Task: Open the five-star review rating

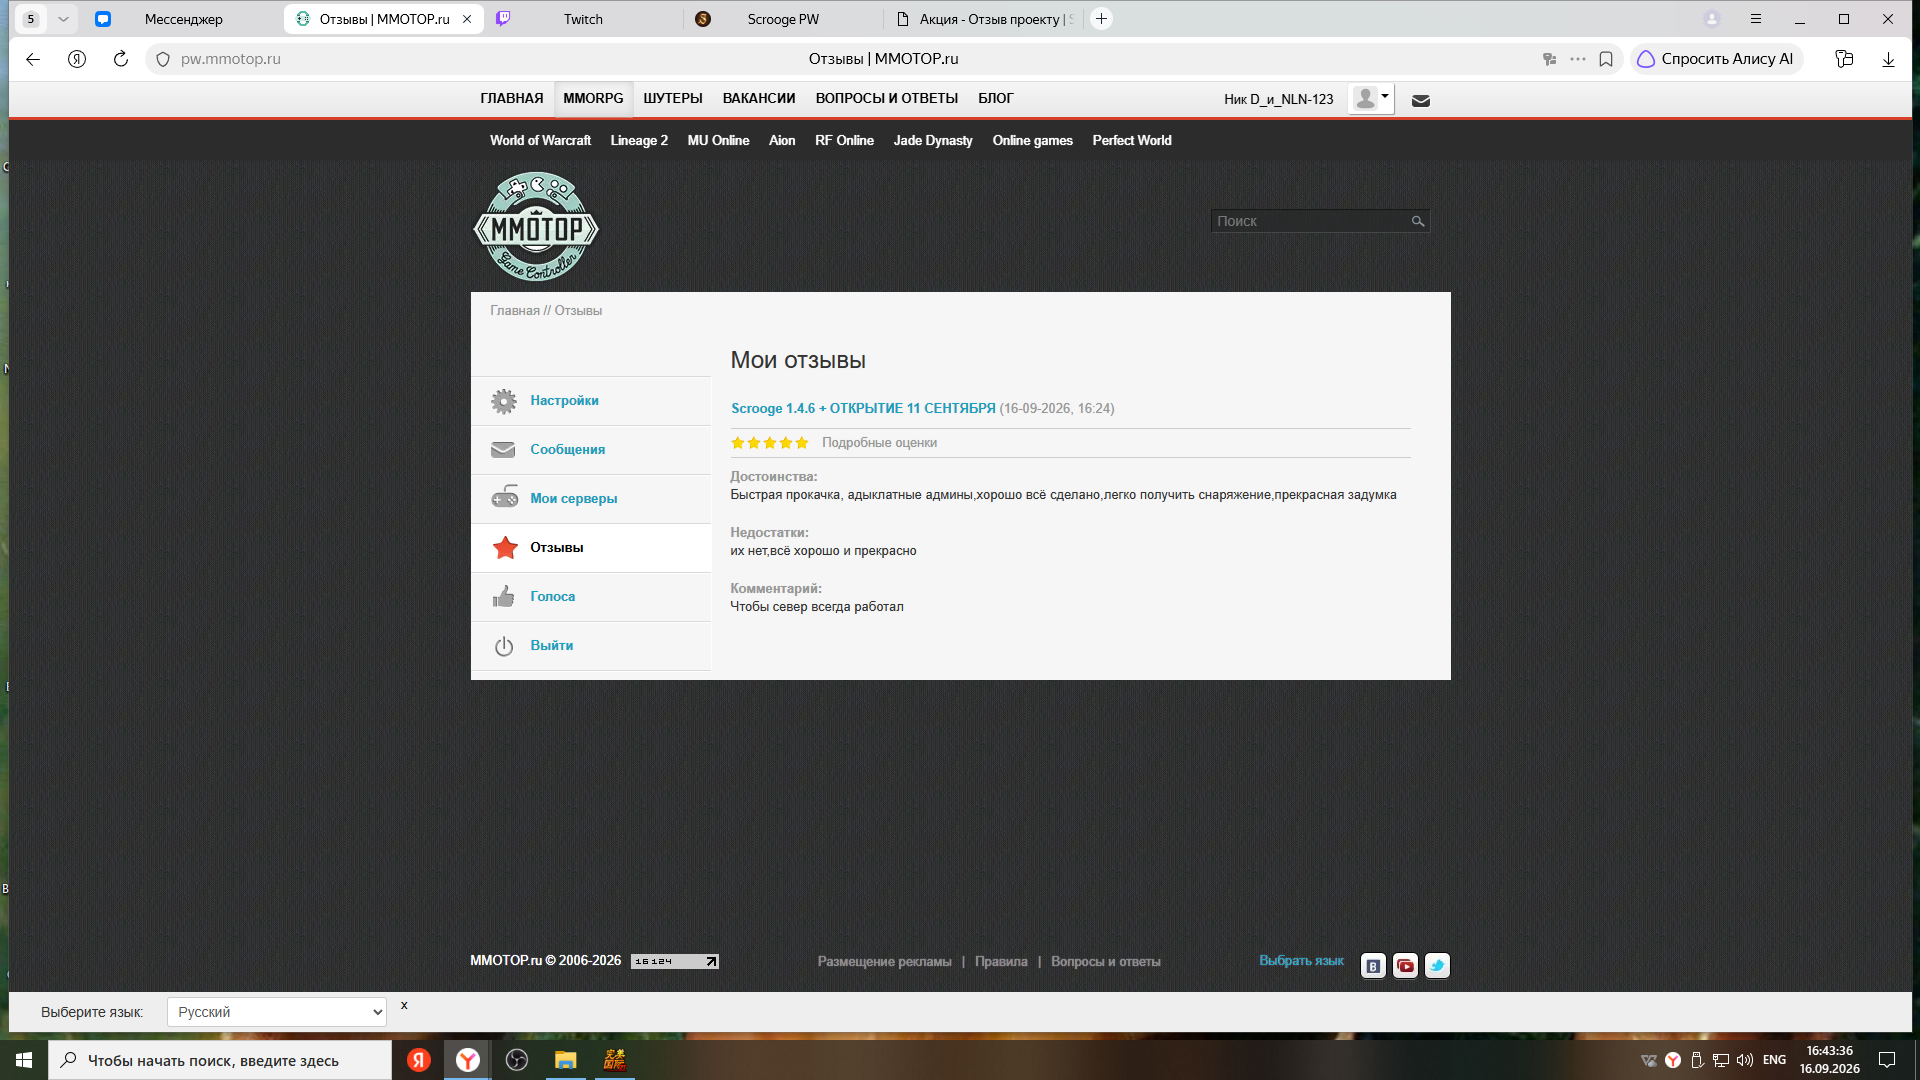Action: click(769, 443)
